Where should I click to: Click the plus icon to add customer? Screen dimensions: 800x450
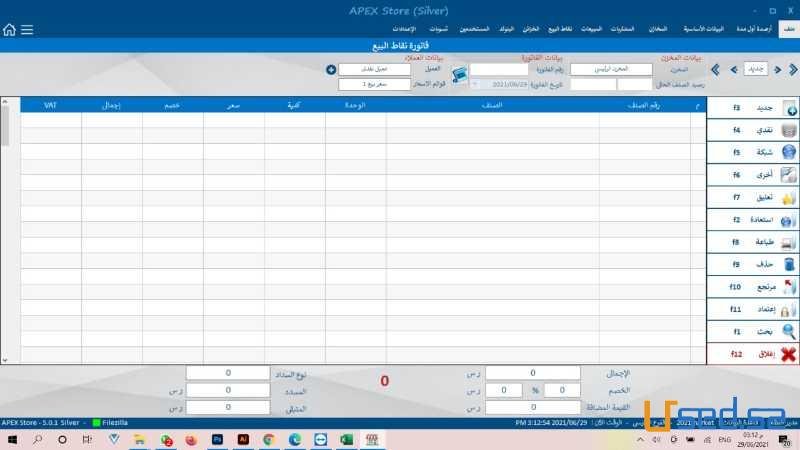[331, 69]
